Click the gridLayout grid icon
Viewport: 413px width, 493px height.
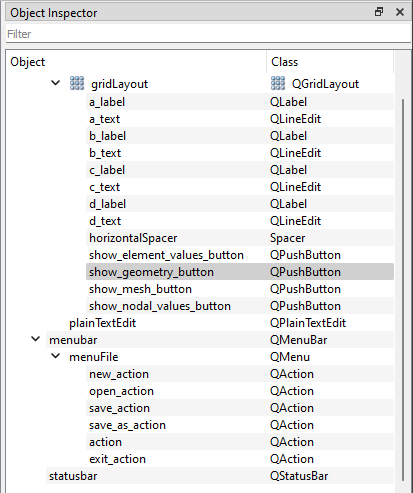pos(77,83)
